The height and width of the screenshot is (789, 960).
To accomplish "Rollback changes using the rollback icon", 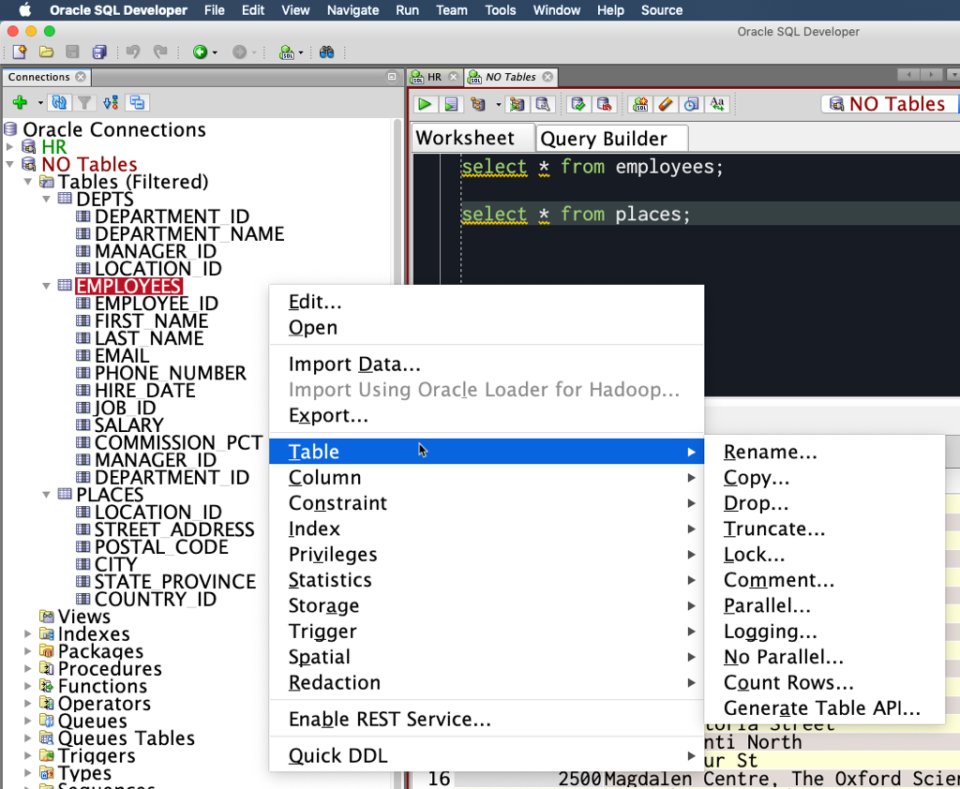I will point(604,104).
